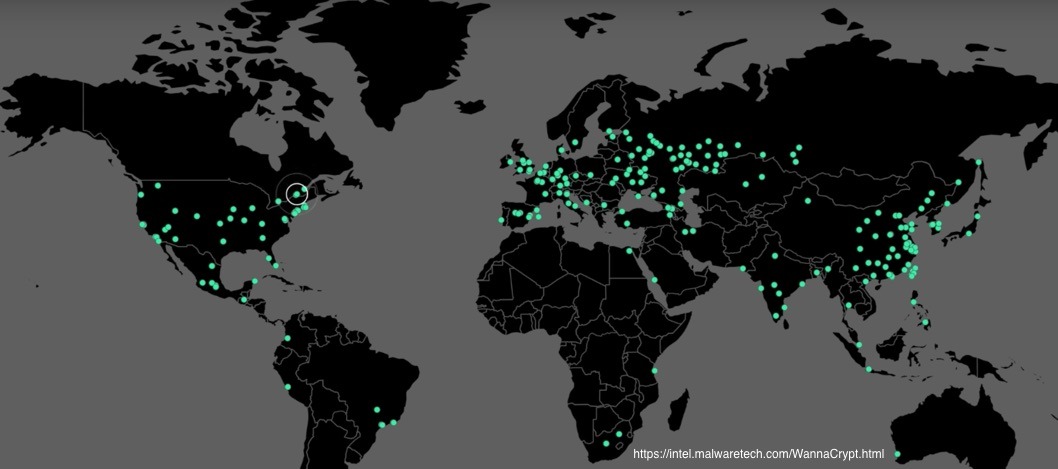The height and width of the screenshot is (469, 1058).
Task: Click the easternmost dot in Russia's Far East
Action: tap(979, 163)
